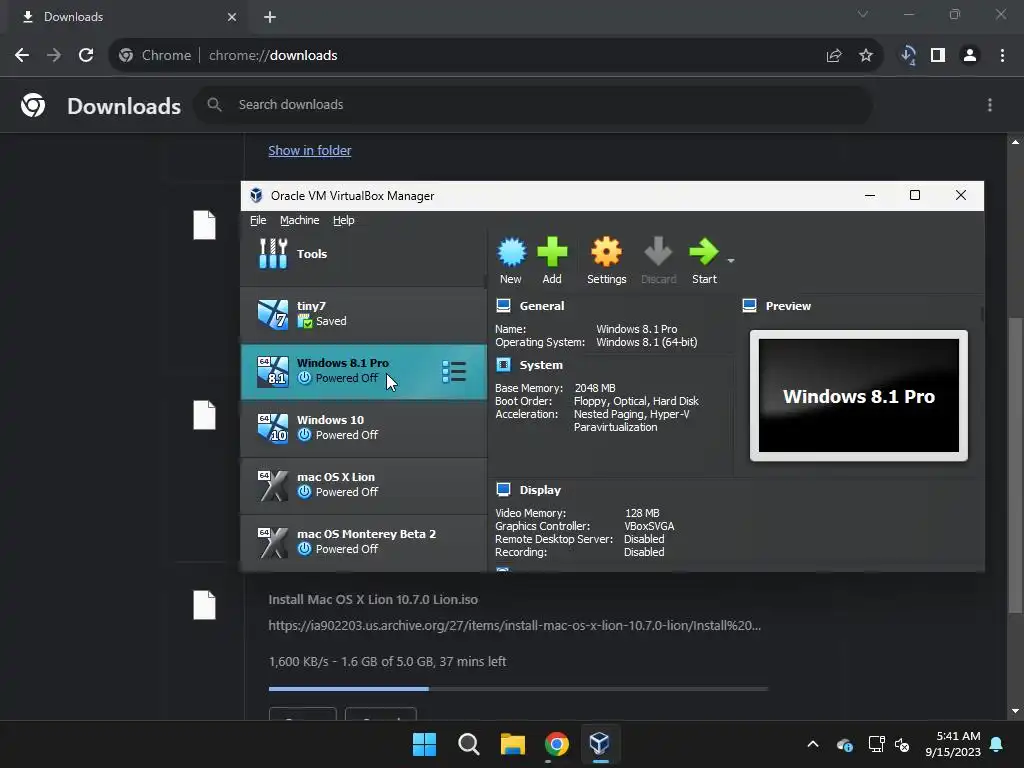Select the Downloads tab
This screenshot has width=1024, height=768.
[128, 18]
